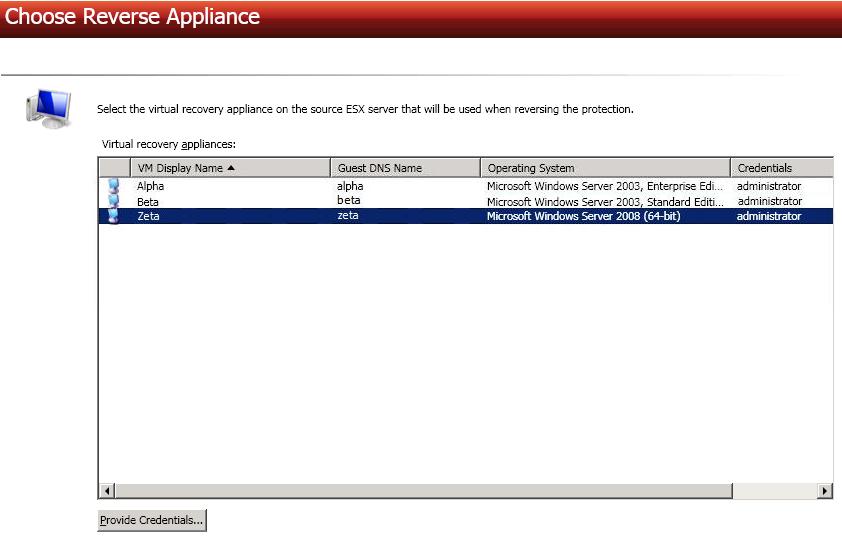Click the alpha guest DNS name cell
The height and width of the screenshot is (544, 842).
[x=350, y=186]
